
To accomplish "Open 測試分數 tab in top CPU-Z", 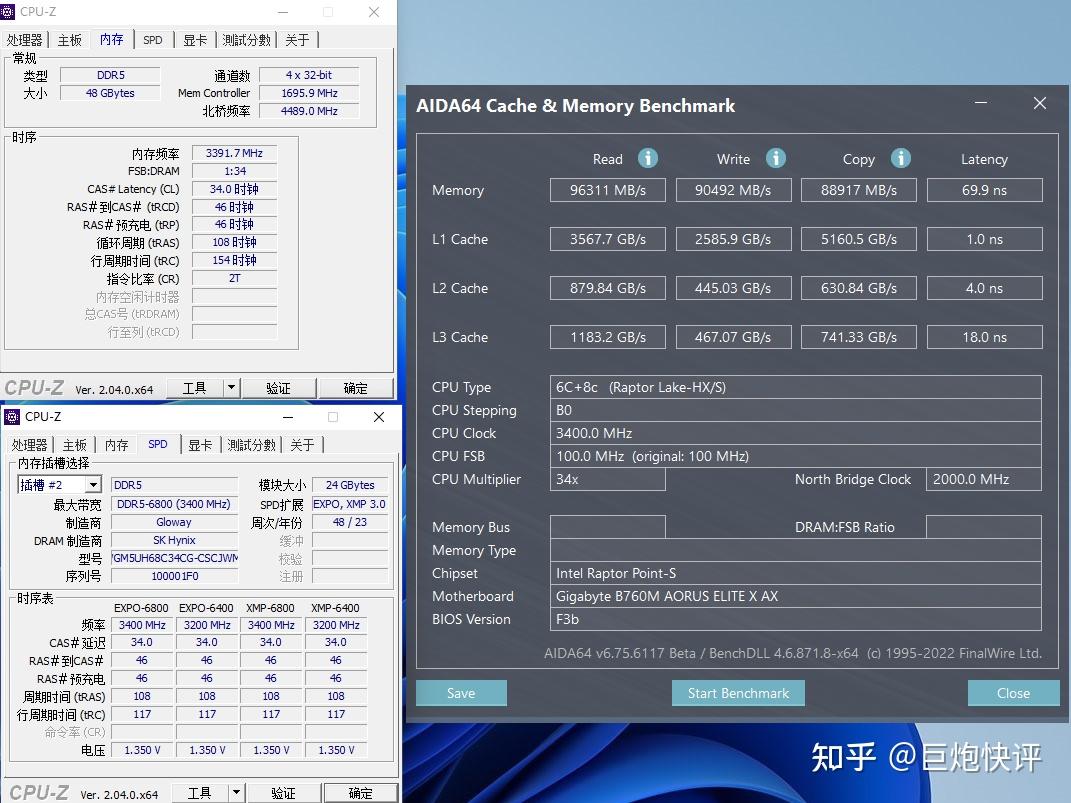I will (247, 40).
